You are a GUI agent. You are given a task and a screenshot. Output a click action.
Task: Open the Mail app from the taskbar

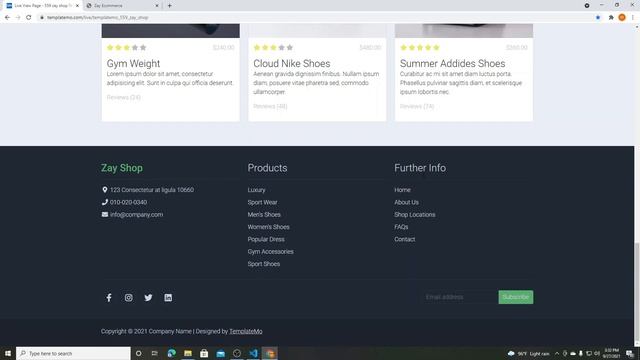(x=220, y=353)
